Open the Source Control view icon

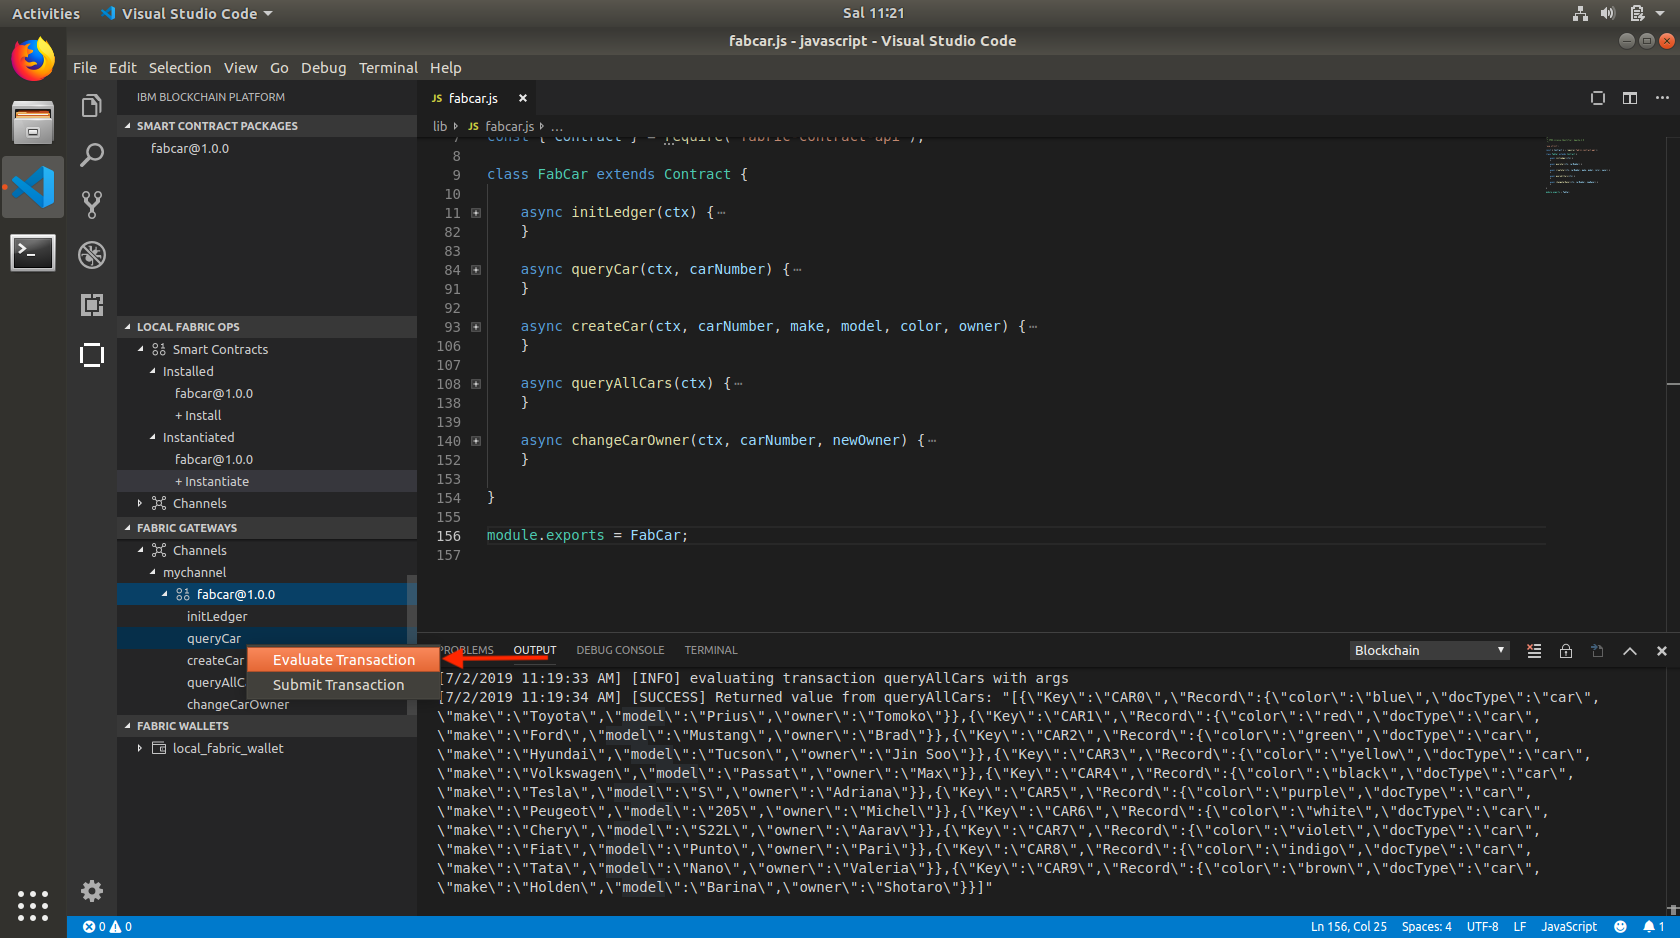[x=92, y=205]
